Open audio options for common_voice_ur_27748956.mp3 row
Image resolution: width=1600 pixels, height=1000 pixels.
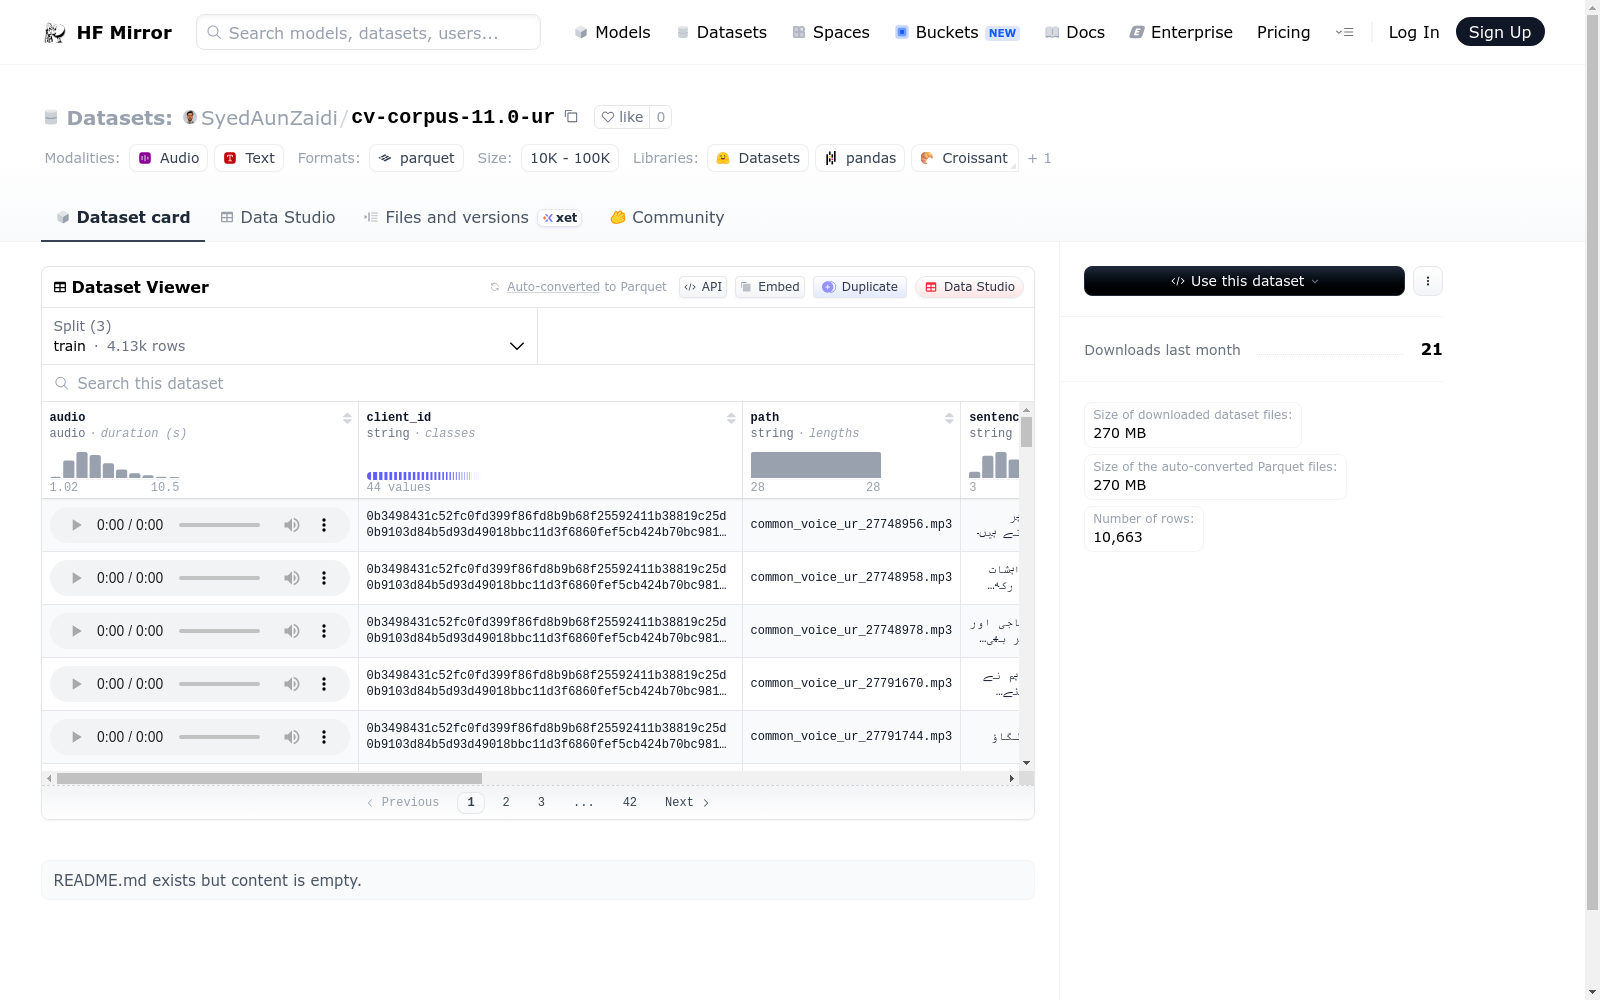click(324, 525)
